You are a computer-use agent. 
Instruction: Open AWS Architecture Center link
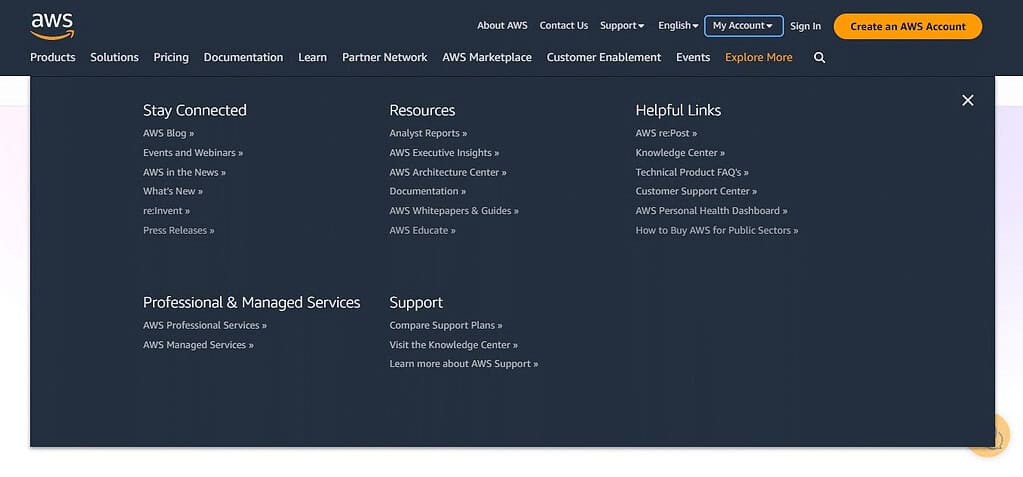point(448,172)
